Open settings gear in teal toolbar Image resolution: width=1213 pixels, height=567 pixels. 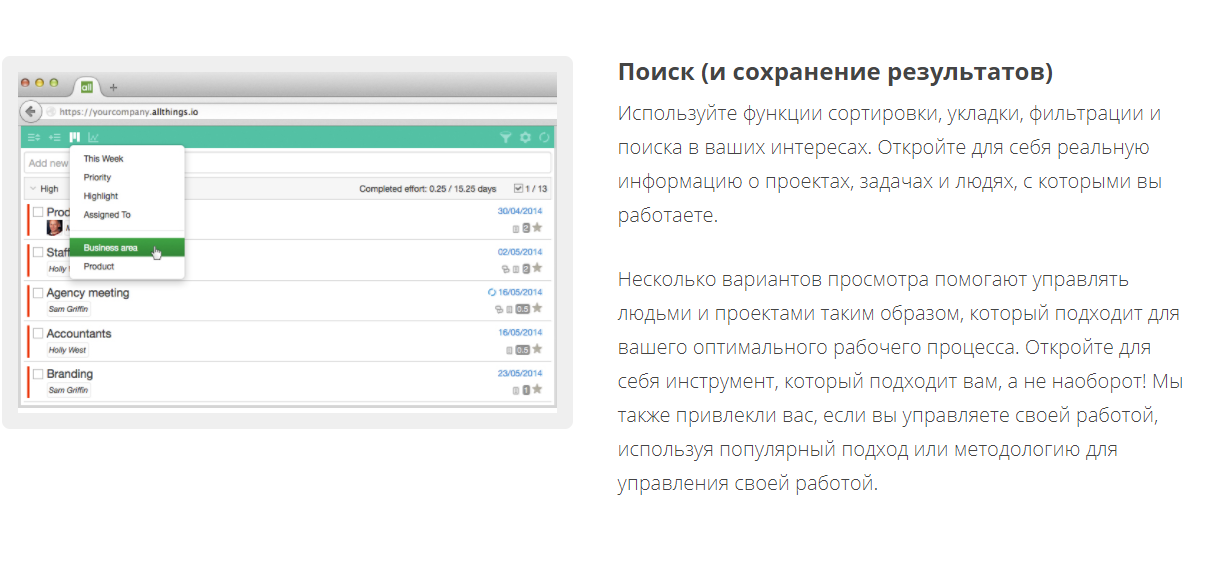525,137
